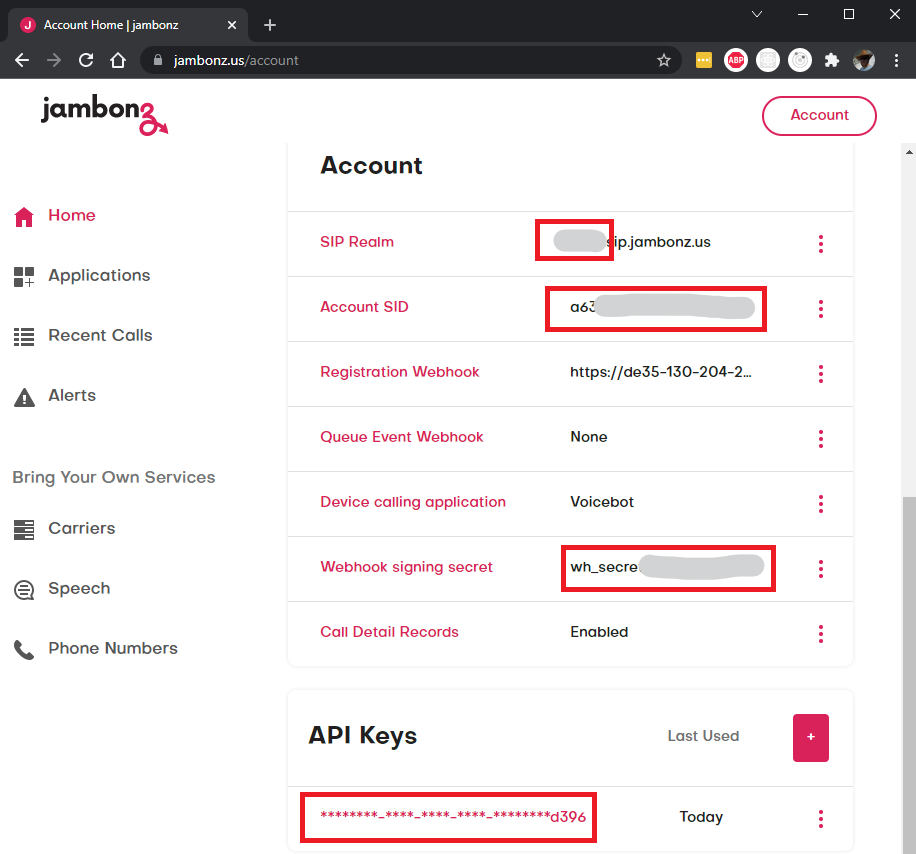Click the scrollbar up arrow
The image size is (916, 854).
pos(909,152)
